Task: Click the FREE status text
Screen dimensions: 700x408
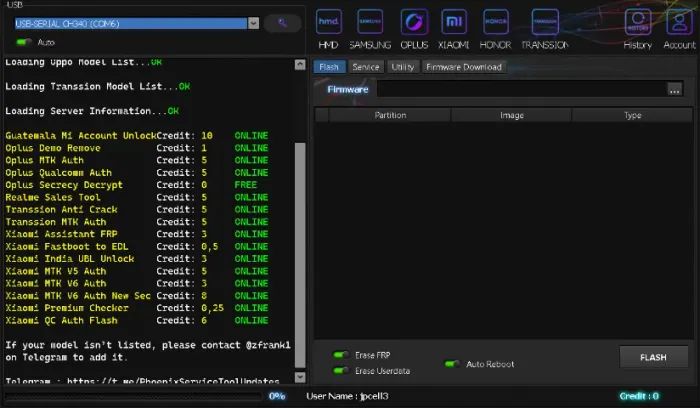Action: (x=246, y=185)
